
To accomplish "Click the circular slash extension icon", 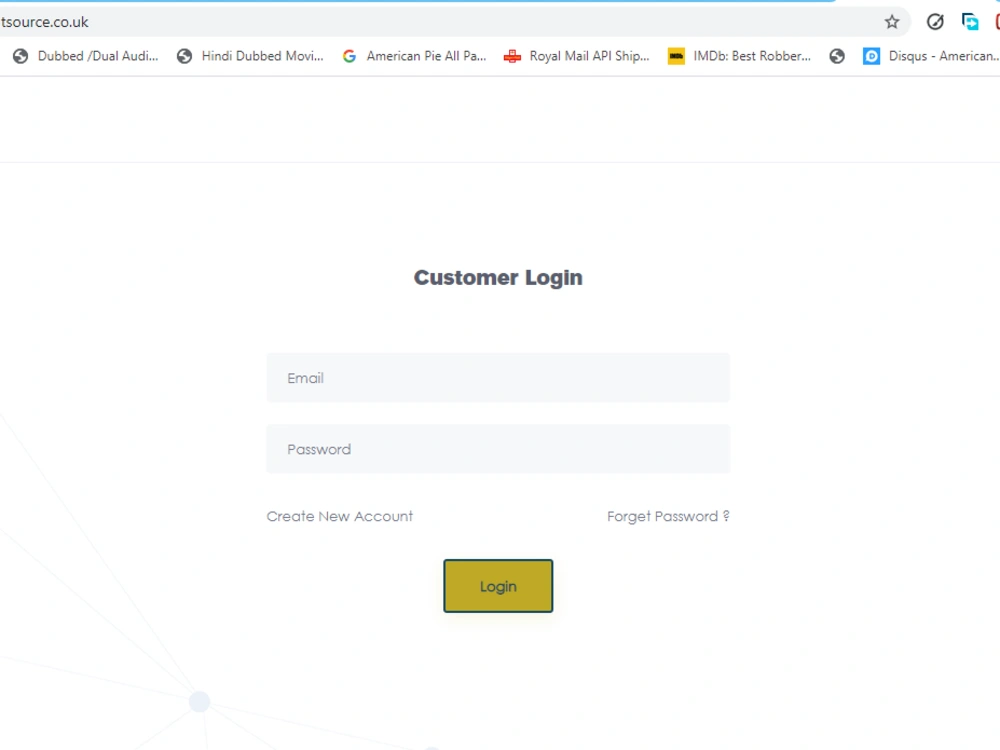I will (x=935, y=22).
